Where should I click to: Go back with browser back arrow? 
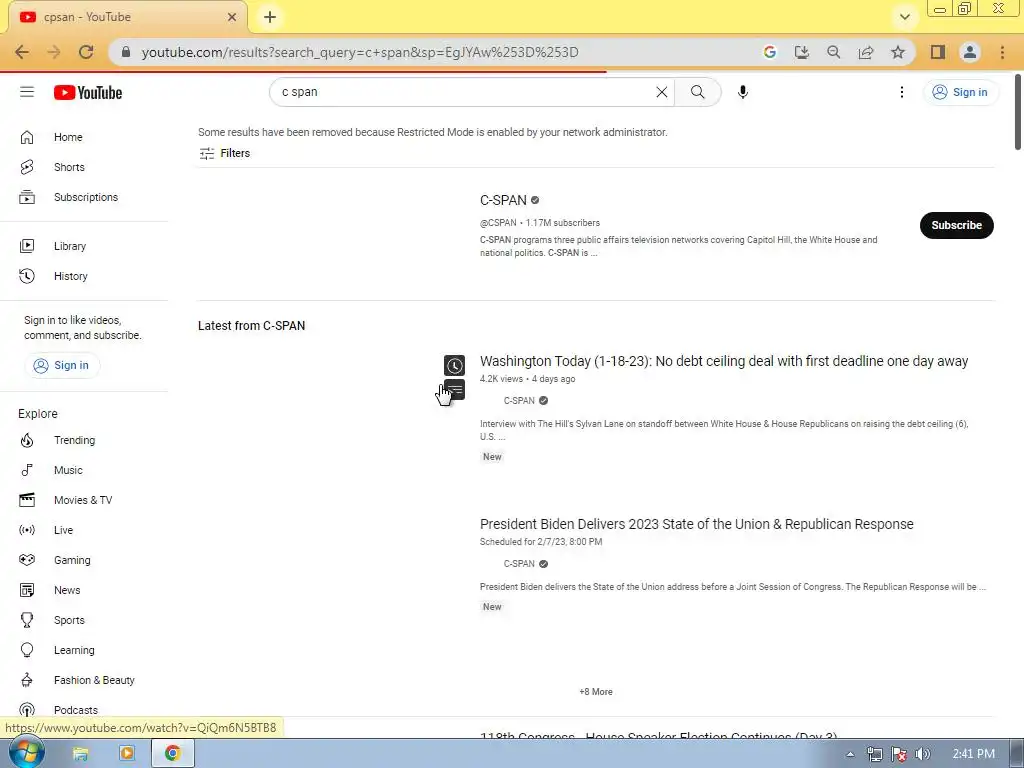coord(22,52)
